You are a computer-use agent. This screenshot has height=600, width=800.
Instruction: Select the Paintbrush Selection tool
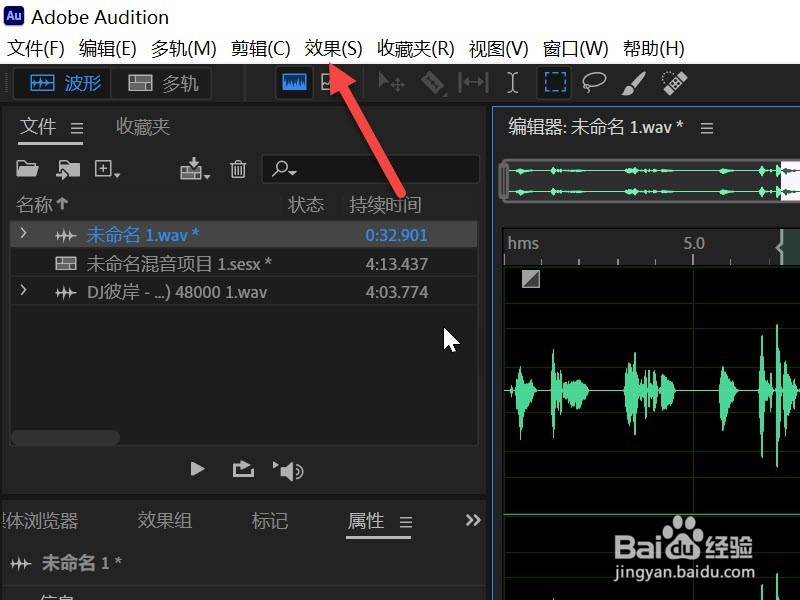pyautogui.click(x=634, y=83)
